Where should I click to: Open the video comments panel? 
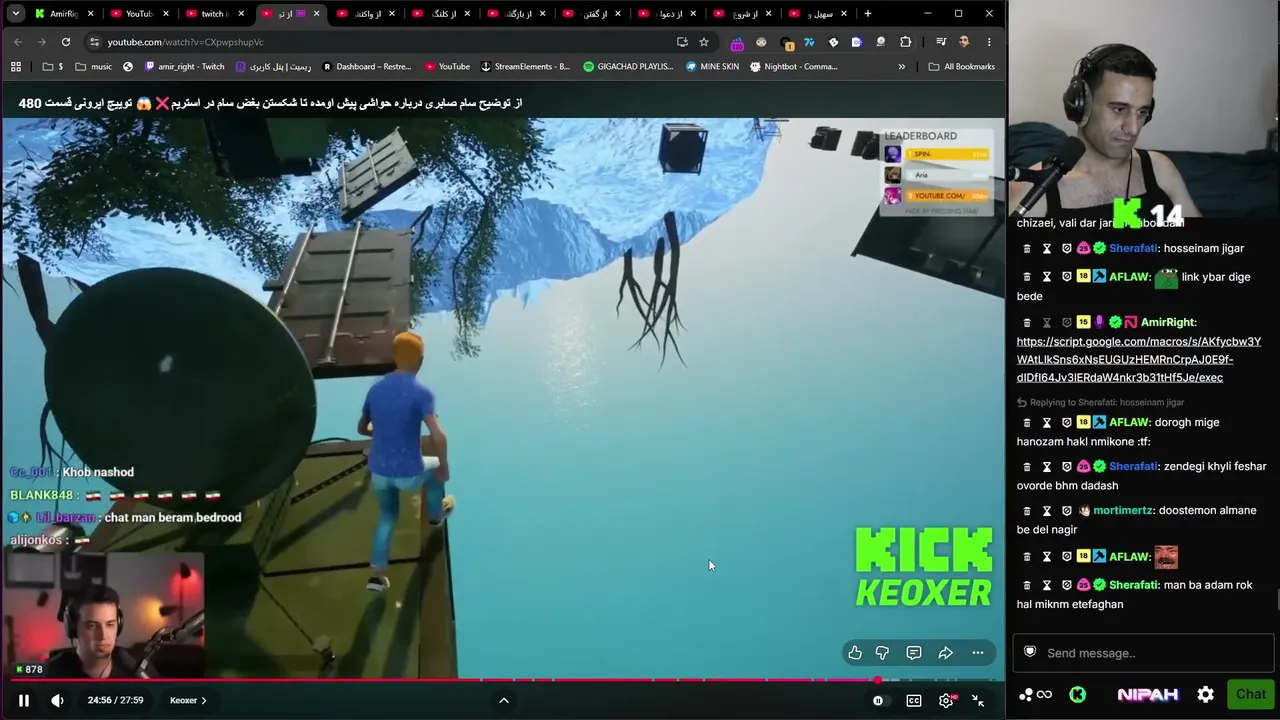[x=914, y=653]
